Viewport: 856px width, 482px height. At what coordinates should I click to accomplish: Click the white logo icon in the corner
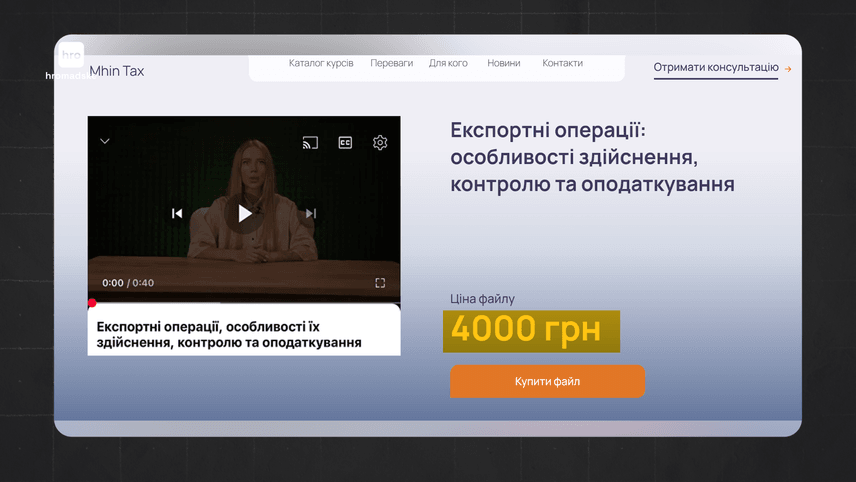click(x=71, y=55)
